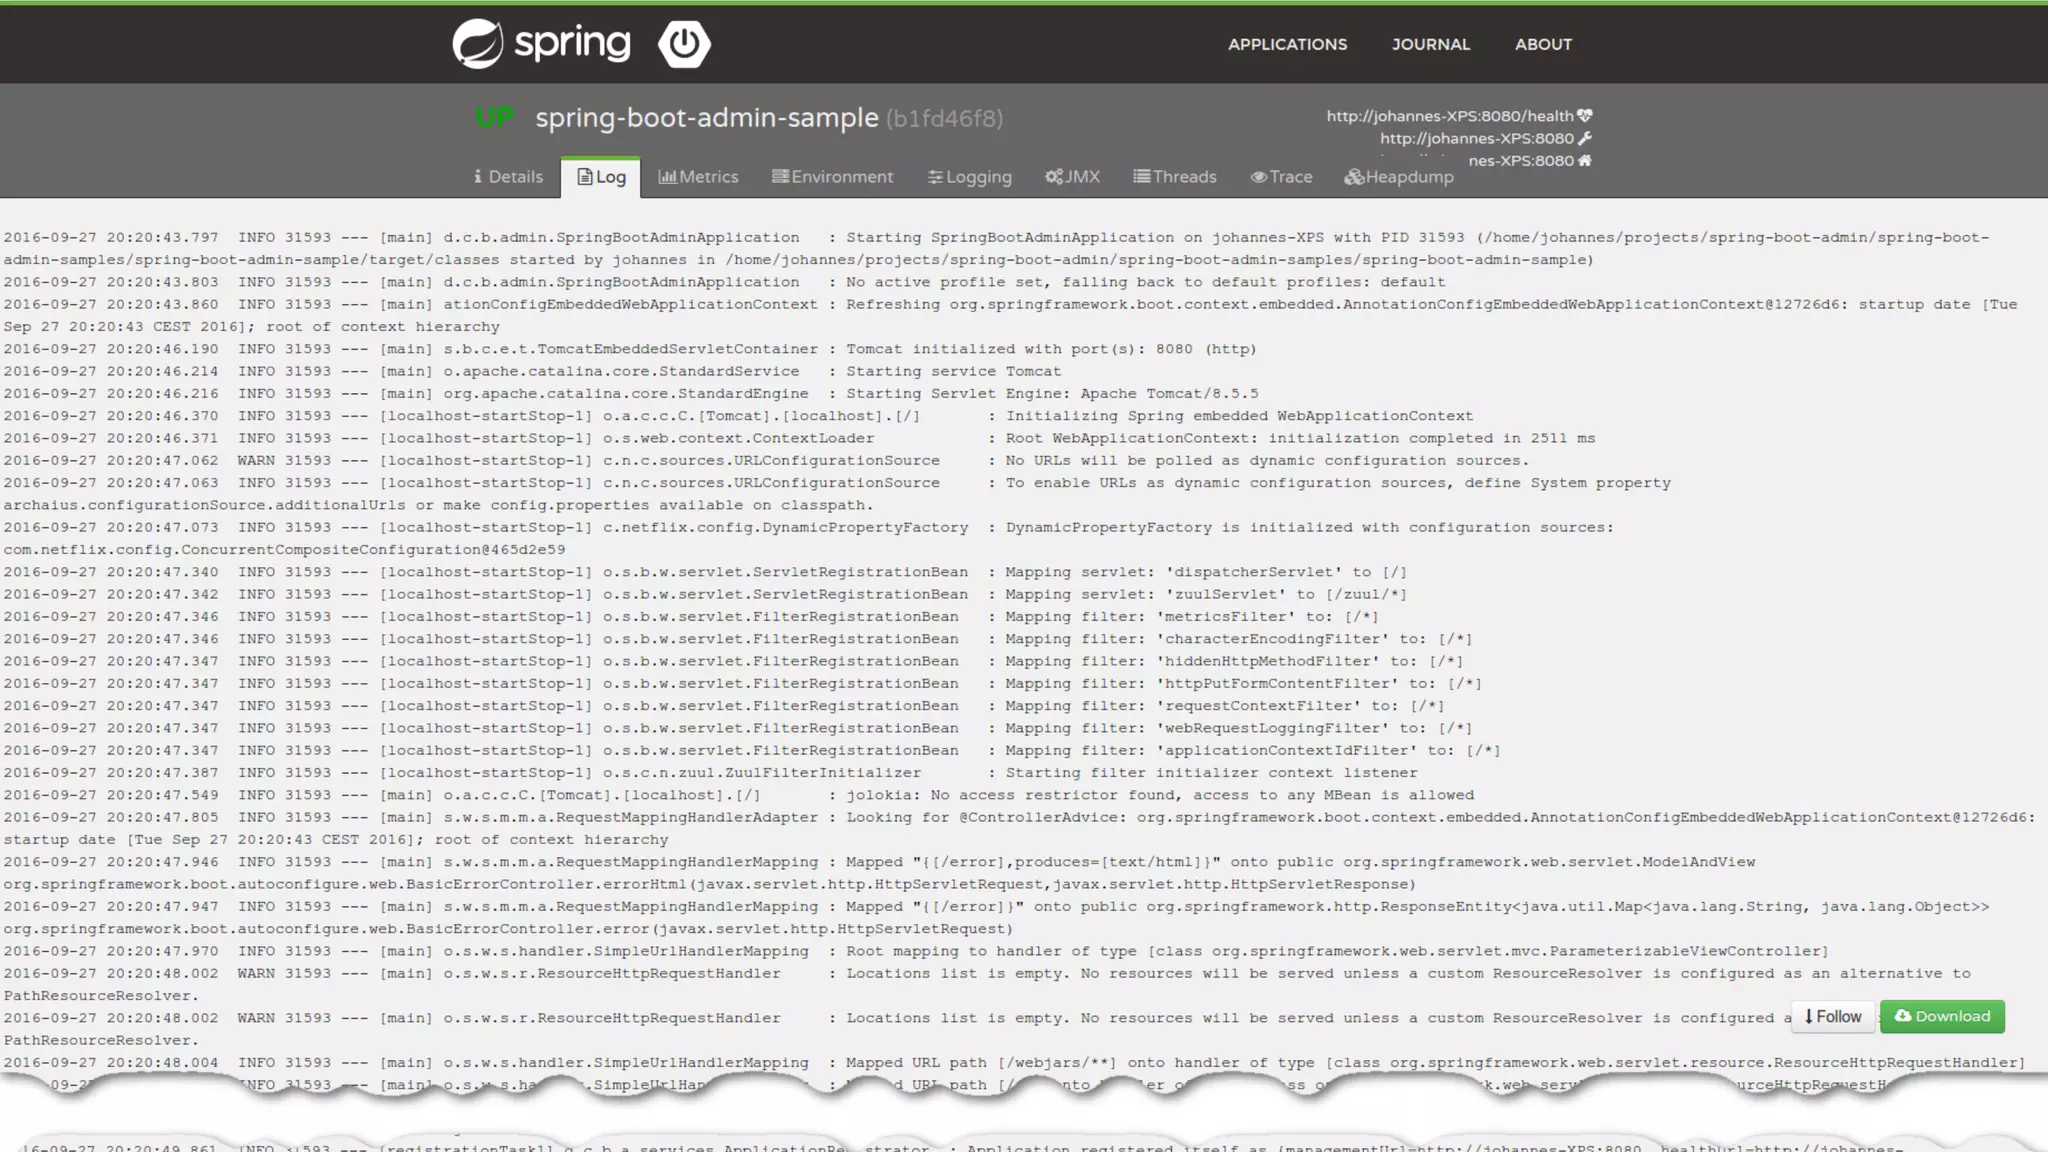Click the cubes icon on Heapdump
This screenshot has height=1152, width=2048.
tap(1354, 177)
